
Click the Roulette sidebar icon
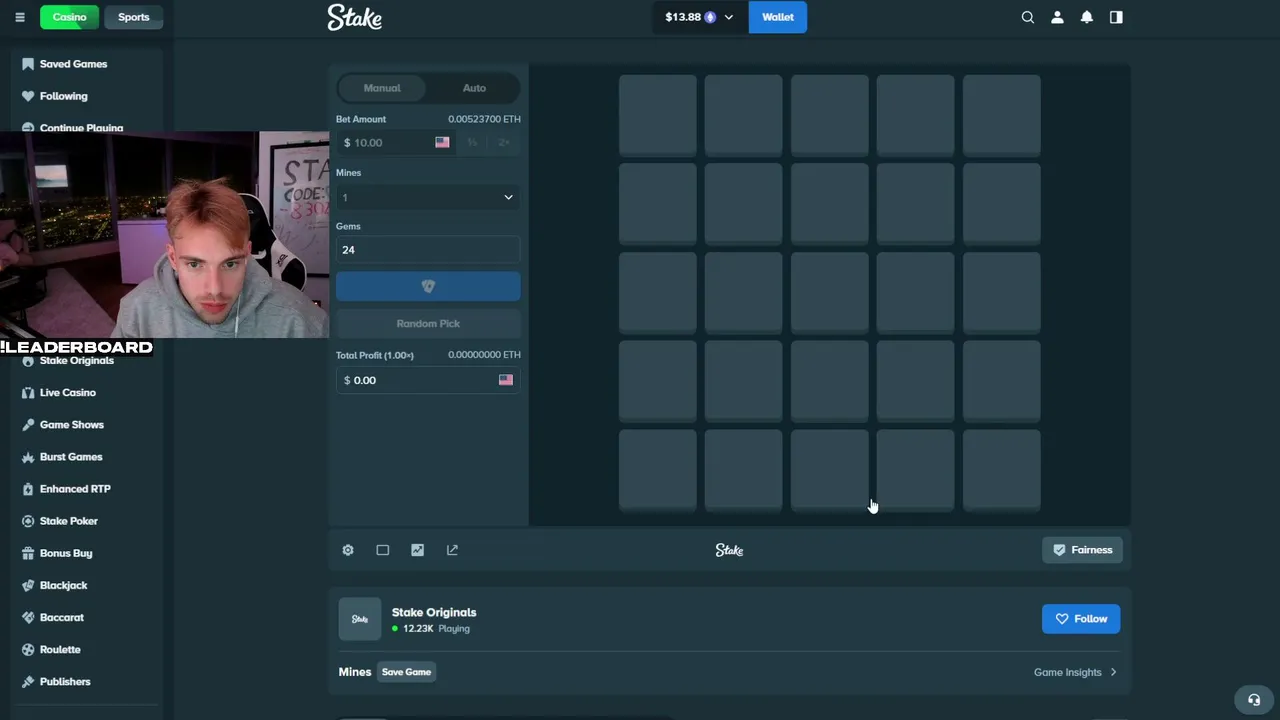pos(28,649)
